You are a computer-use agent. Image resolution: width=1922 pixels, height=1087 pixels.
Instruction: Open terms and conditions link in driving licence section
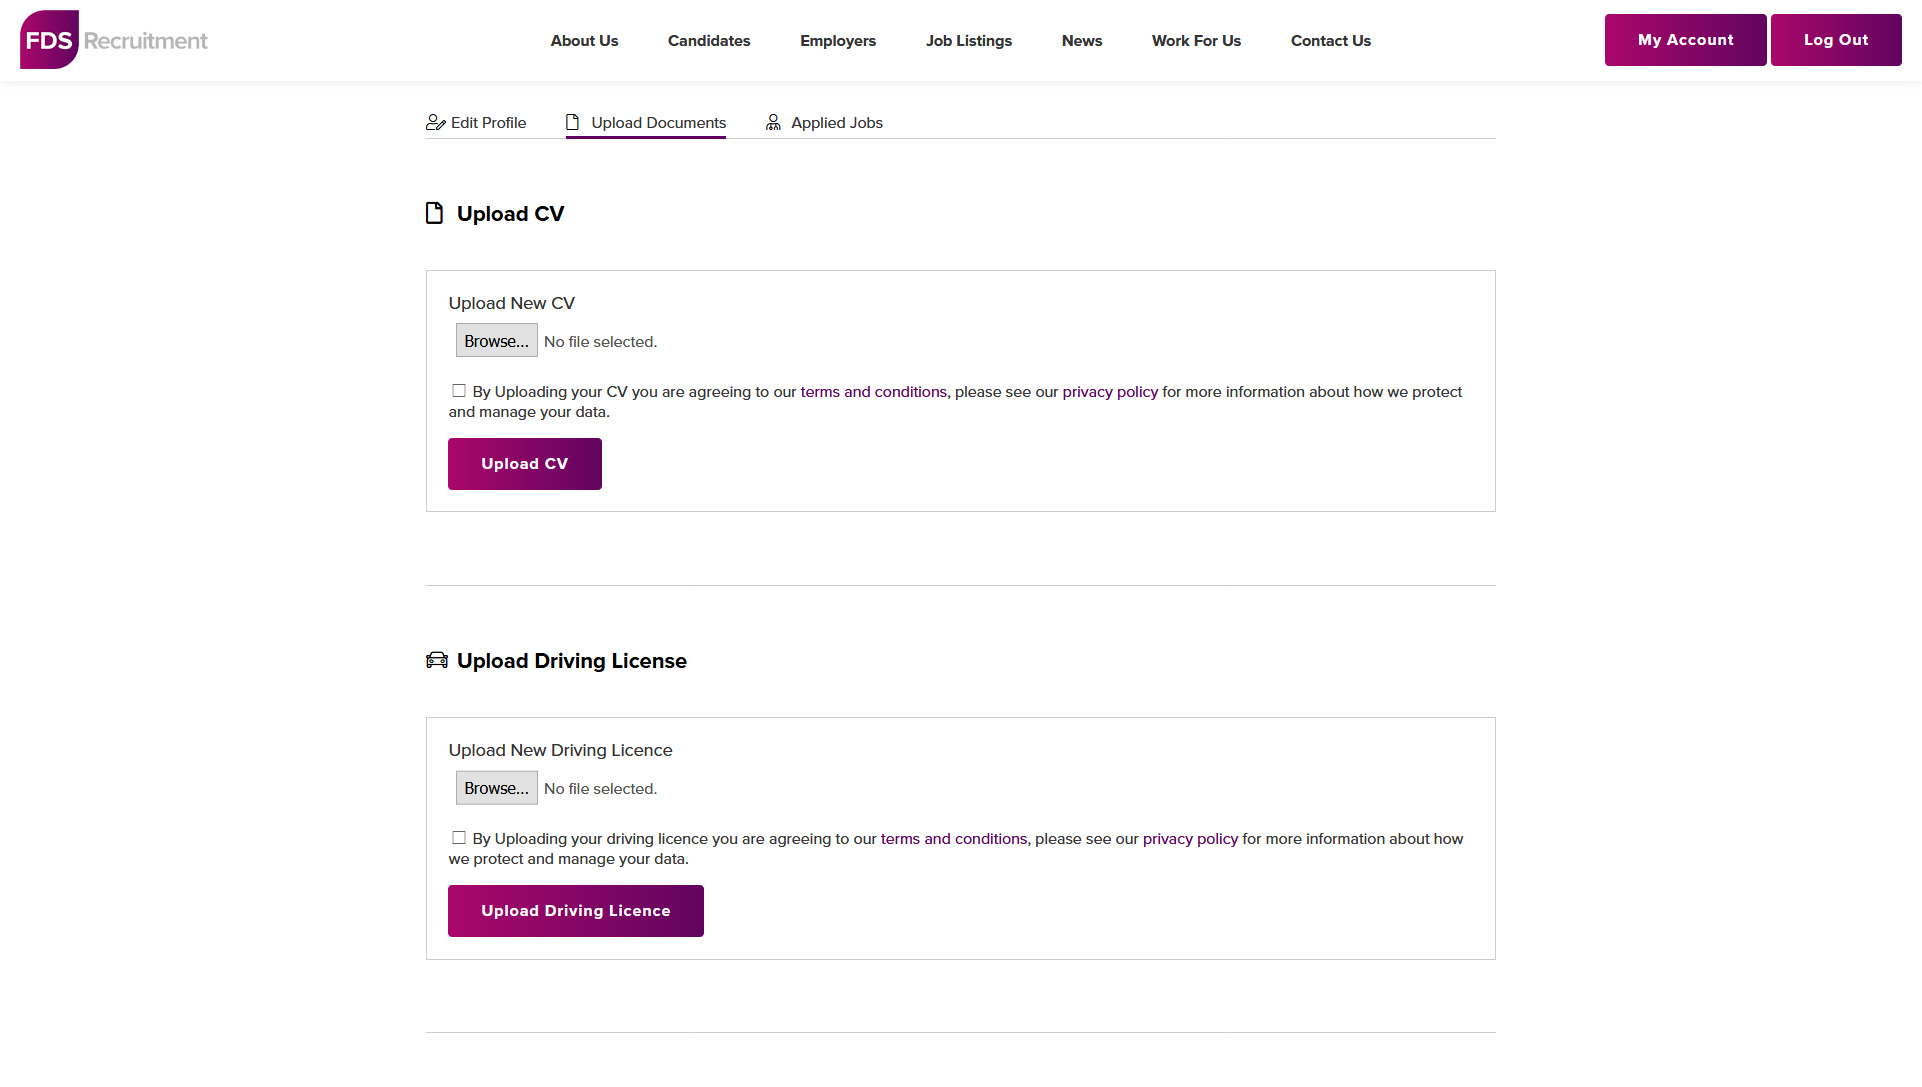(954, 839)
